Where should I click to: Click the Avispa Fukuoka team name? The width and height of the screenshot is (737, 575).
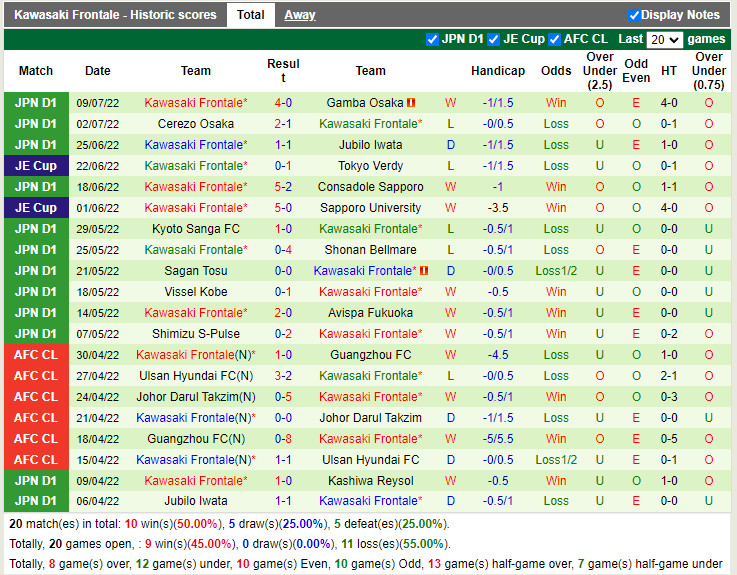(370, 313)
